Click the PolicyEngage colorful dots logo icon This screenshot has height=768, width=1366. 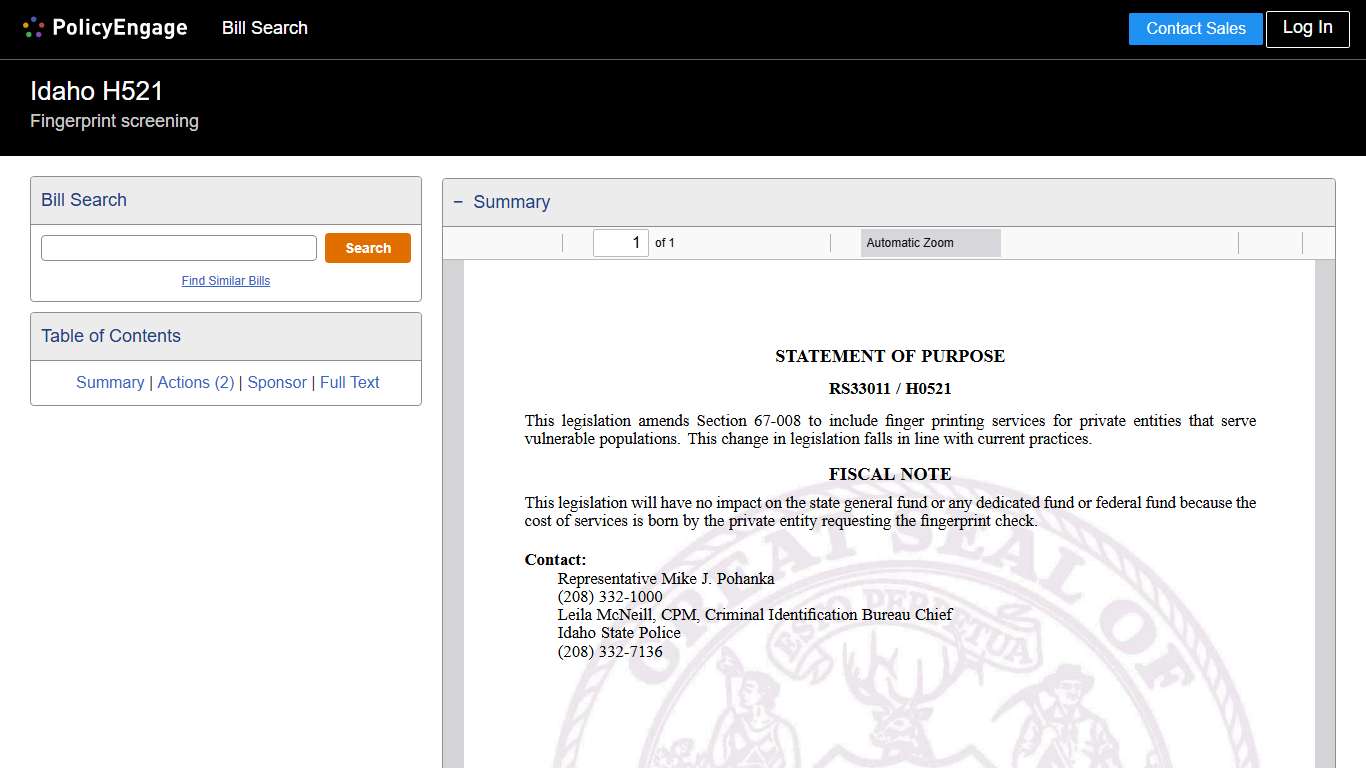[x=33, y=27]
